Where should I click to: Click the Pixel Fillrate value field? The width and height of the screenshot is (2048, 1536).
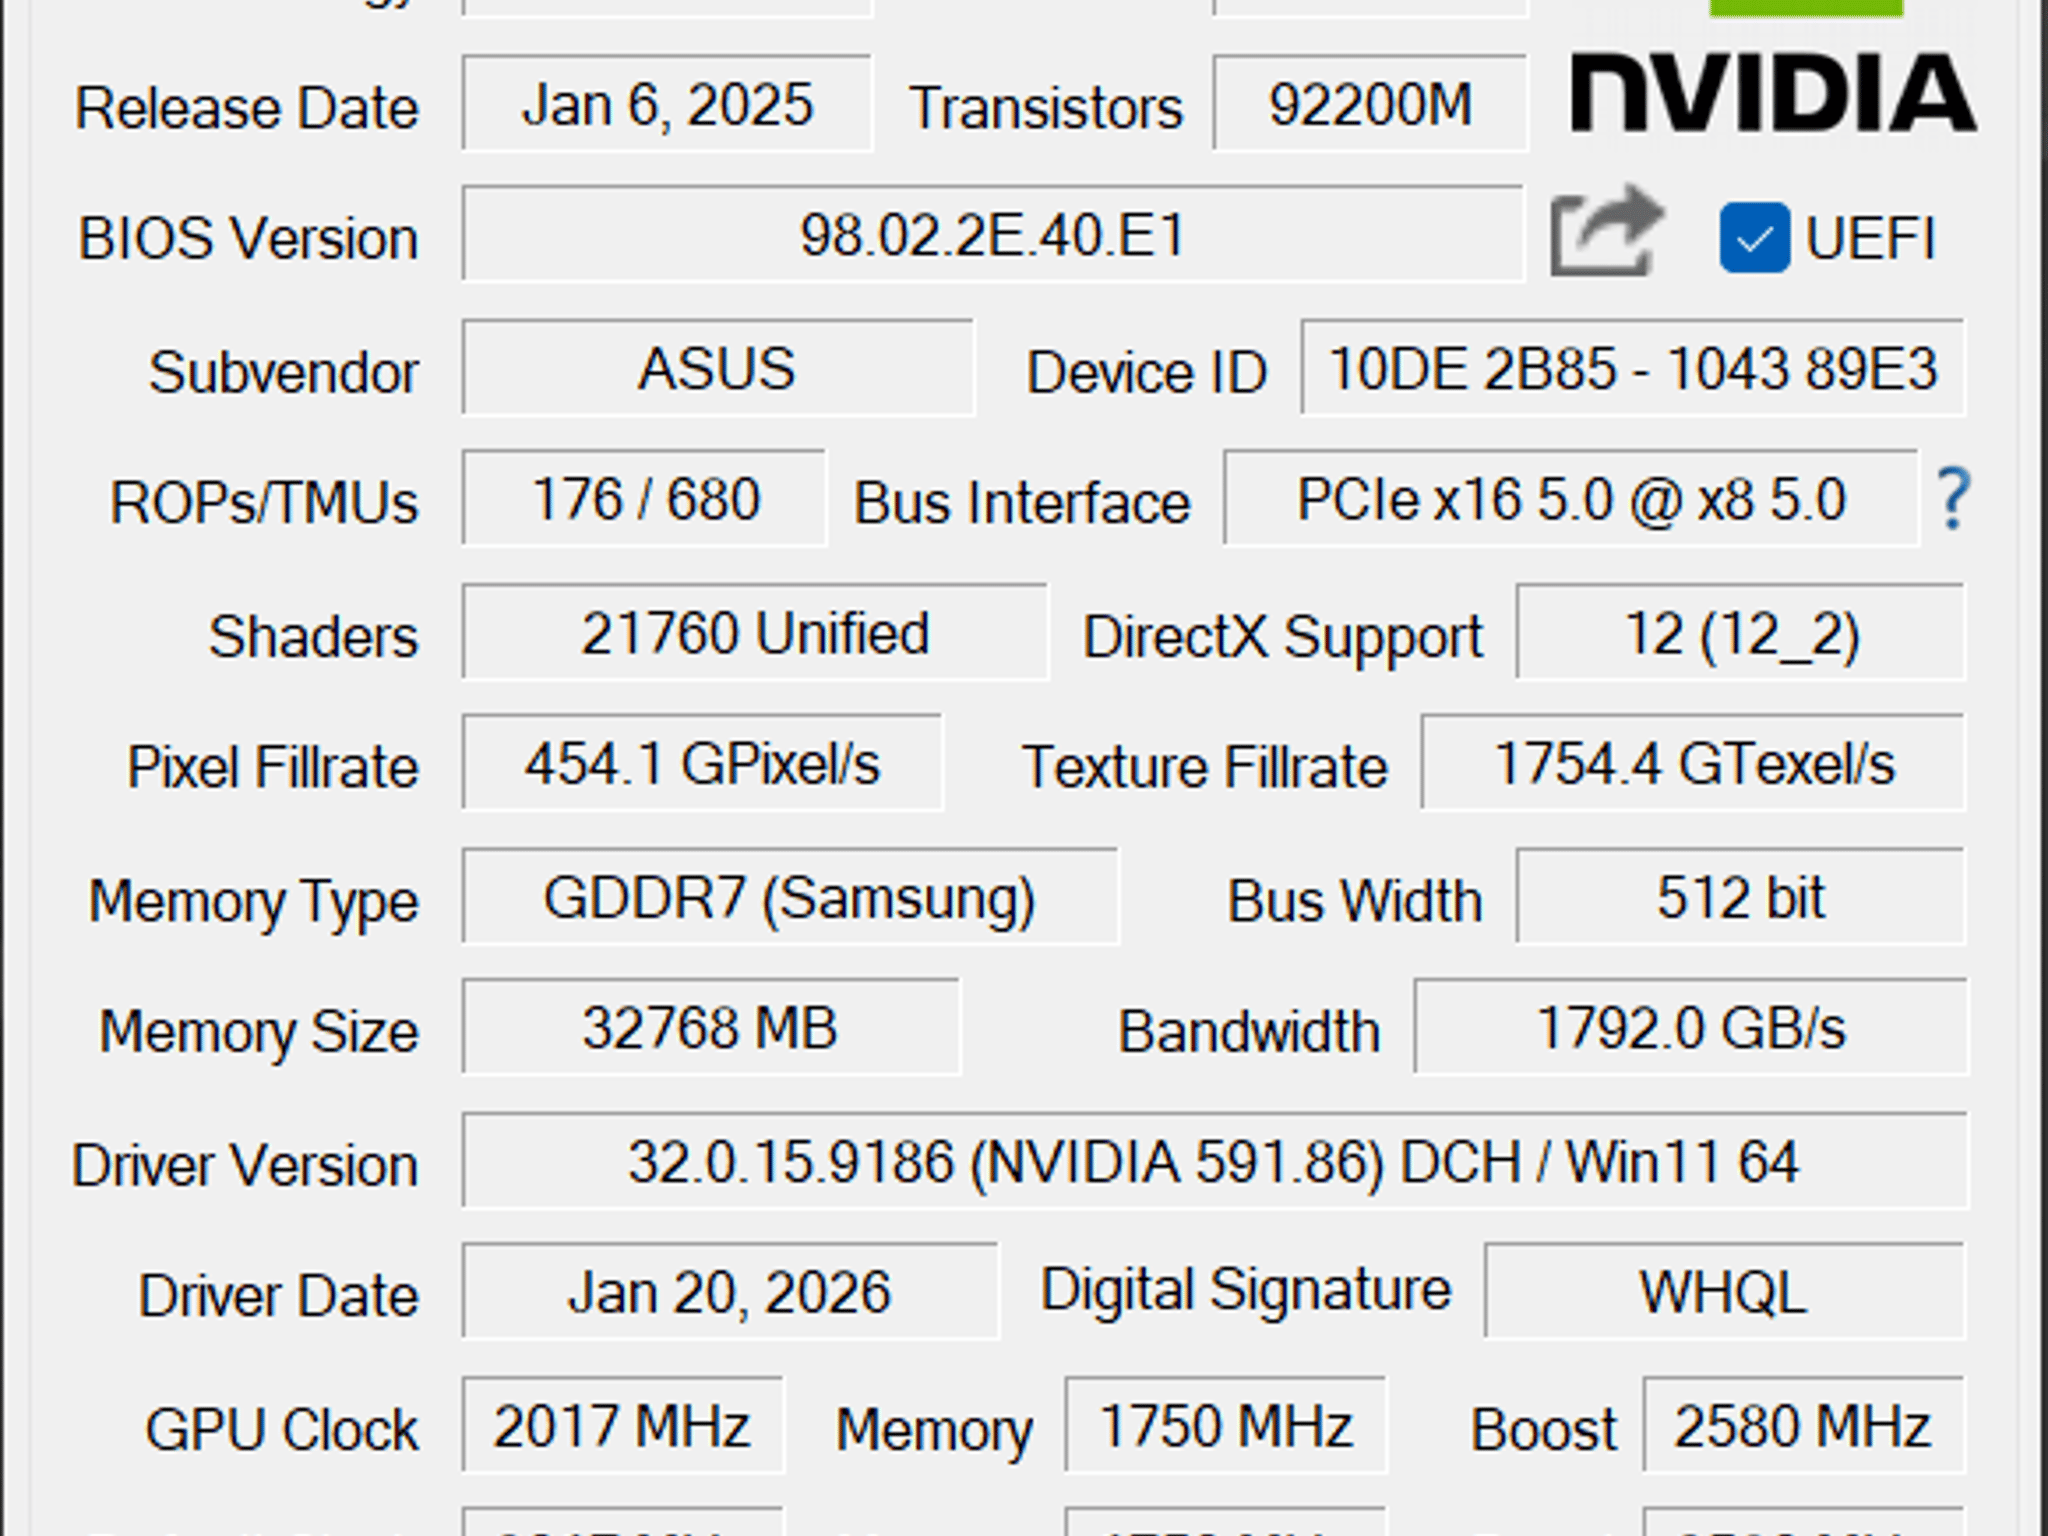(702, 763)
